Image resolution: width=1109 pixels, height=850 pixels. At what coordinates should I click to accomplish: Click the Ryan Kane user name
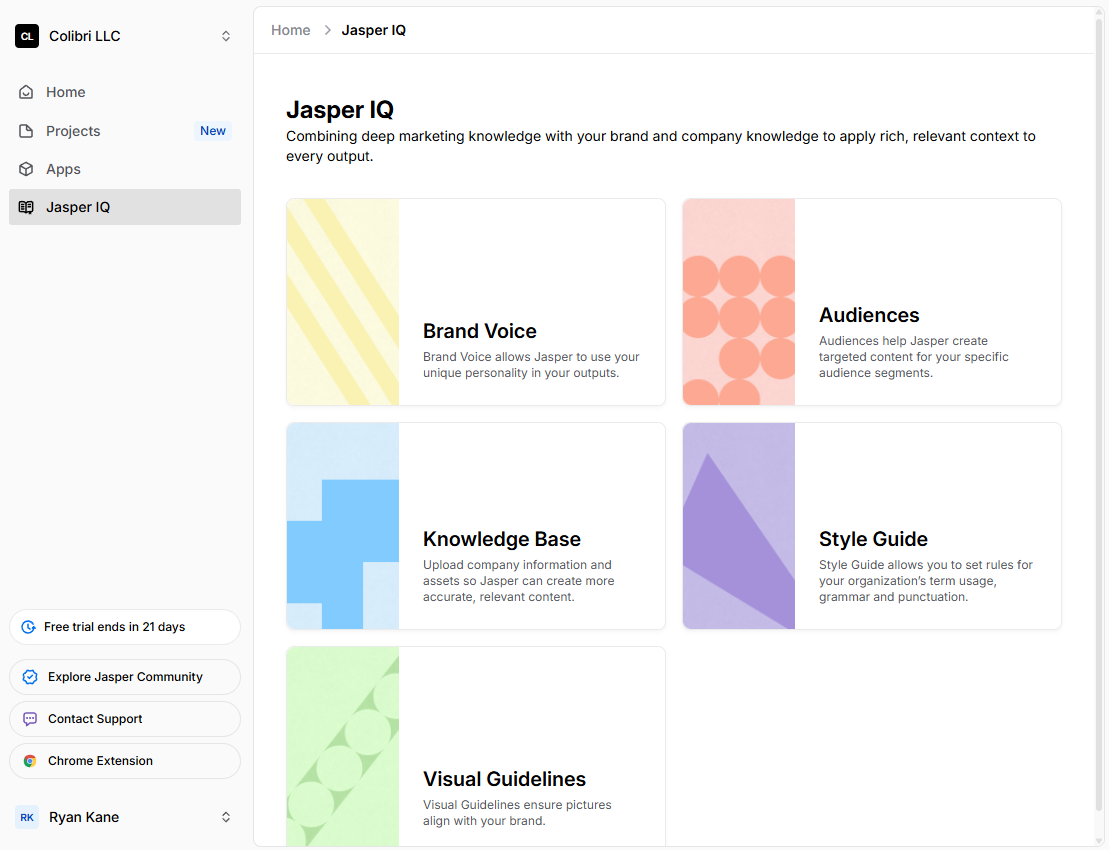84,817
